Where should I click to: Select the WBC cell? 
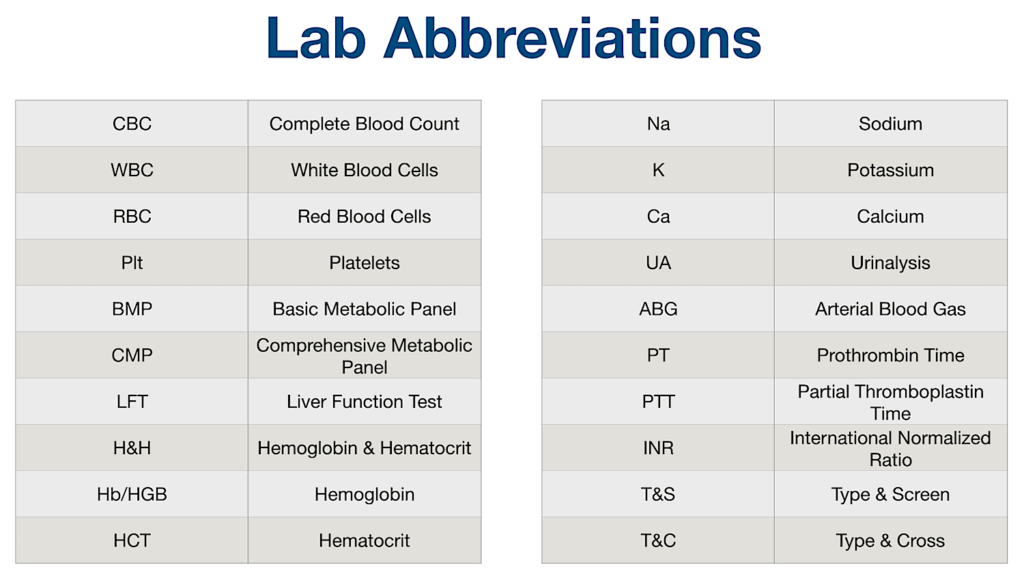132,170
